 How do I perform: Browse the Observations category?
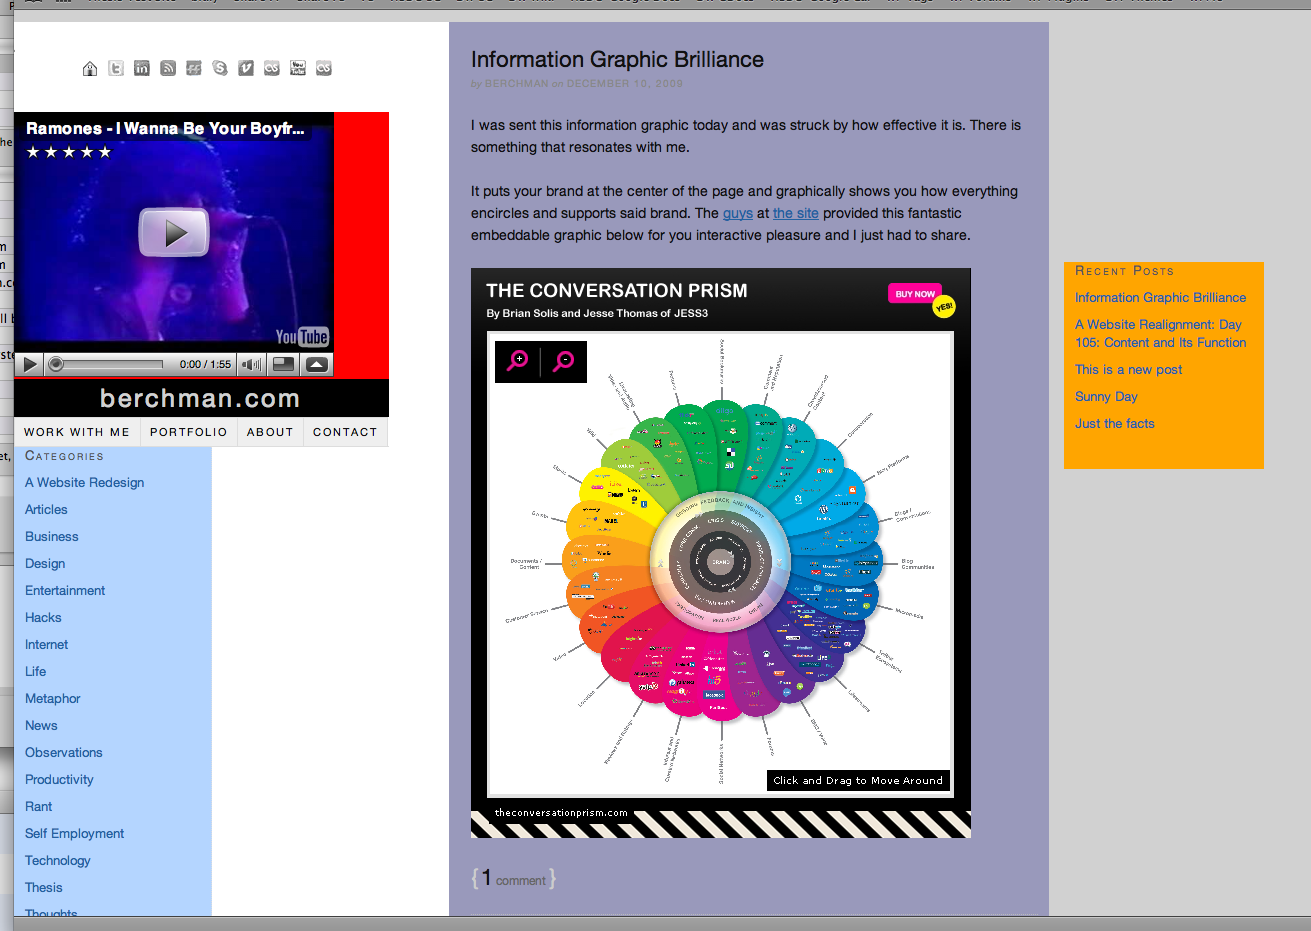(64, 752)
